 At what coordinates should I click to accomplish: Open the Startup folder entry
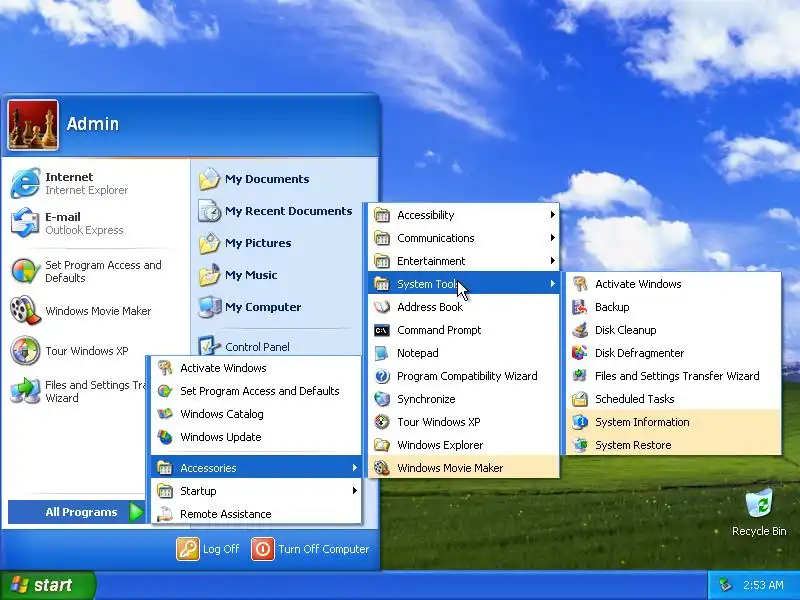coord(256,491)
